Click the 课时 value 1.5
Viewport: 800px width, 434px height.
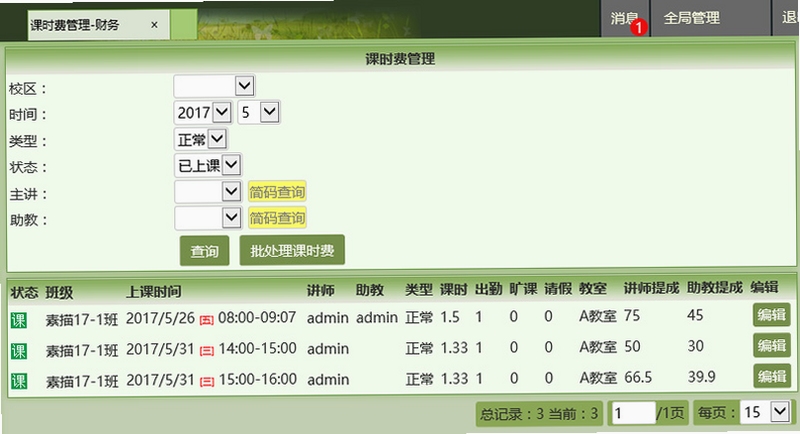pyautogui.click(x=450, y=317)
